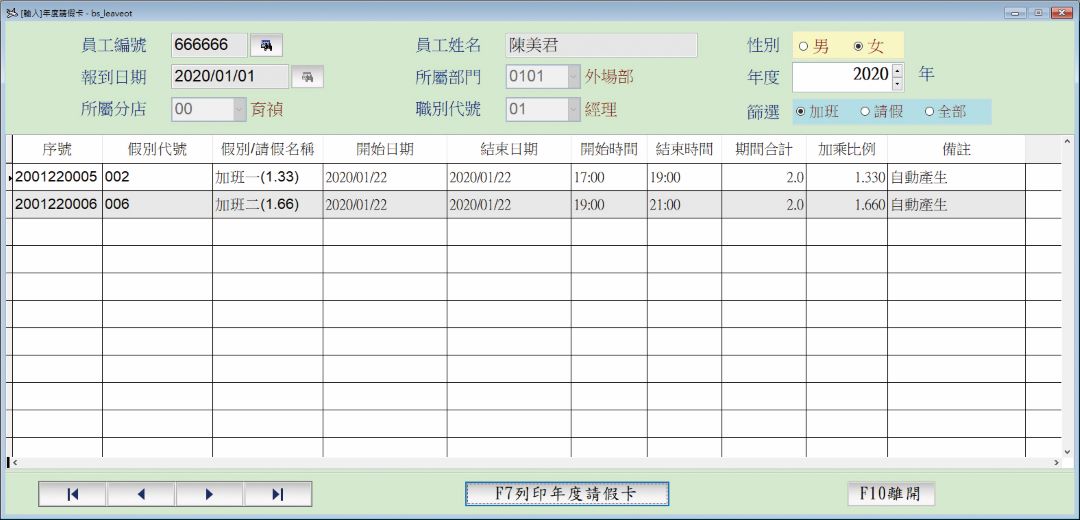Click F10離開 button
This screenshot has width=1080, height=520.
891,494
